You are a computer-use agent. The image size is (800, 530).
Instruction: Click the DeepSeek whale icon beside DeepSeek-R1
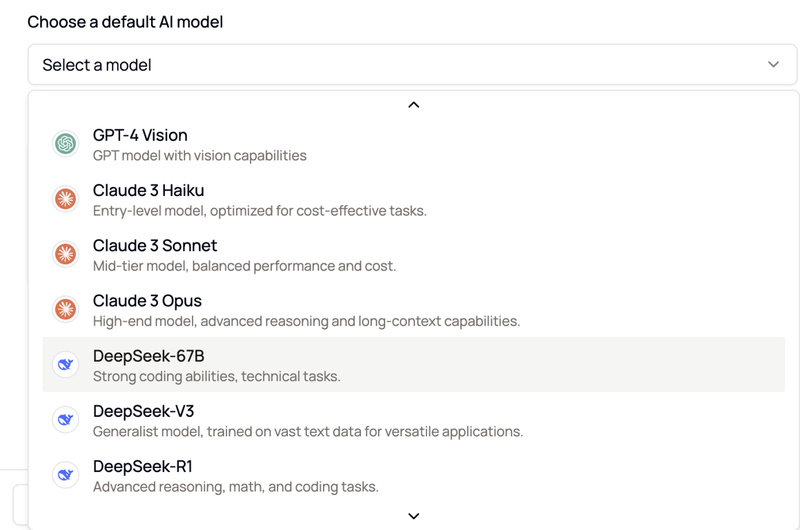click(66, 475)
